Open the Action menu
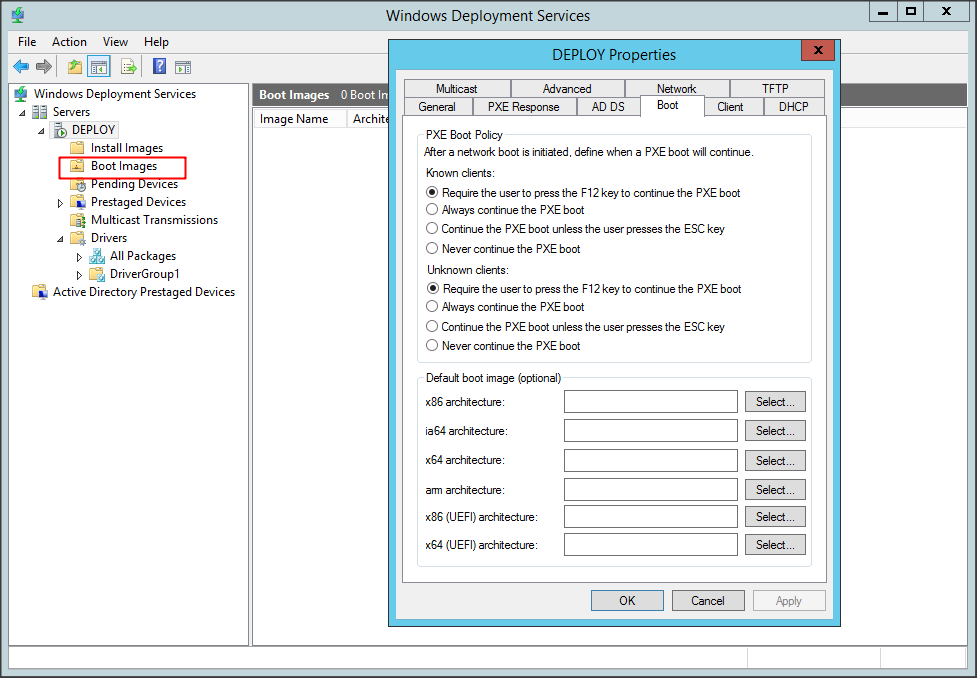The height and width of the screenshot is (678, 977). pyautogui.click(x=69, y=42)
